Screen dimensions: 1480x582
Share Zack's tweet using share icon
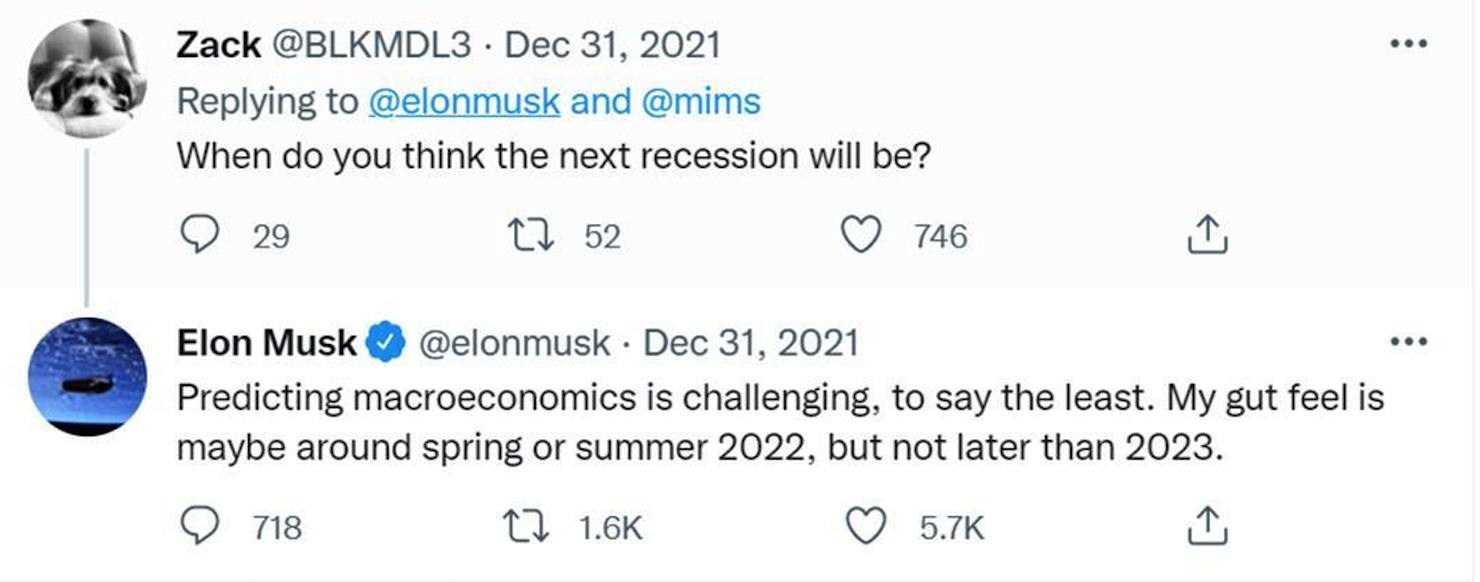(x=1207, y=236)
